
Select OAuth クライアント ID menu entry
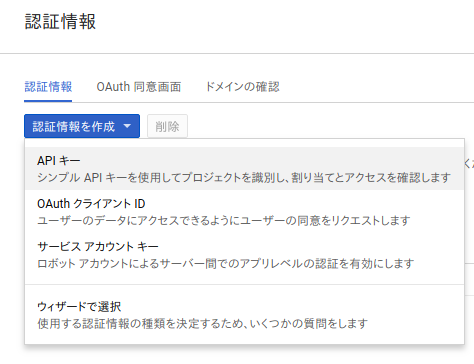(x=244, y=212)
